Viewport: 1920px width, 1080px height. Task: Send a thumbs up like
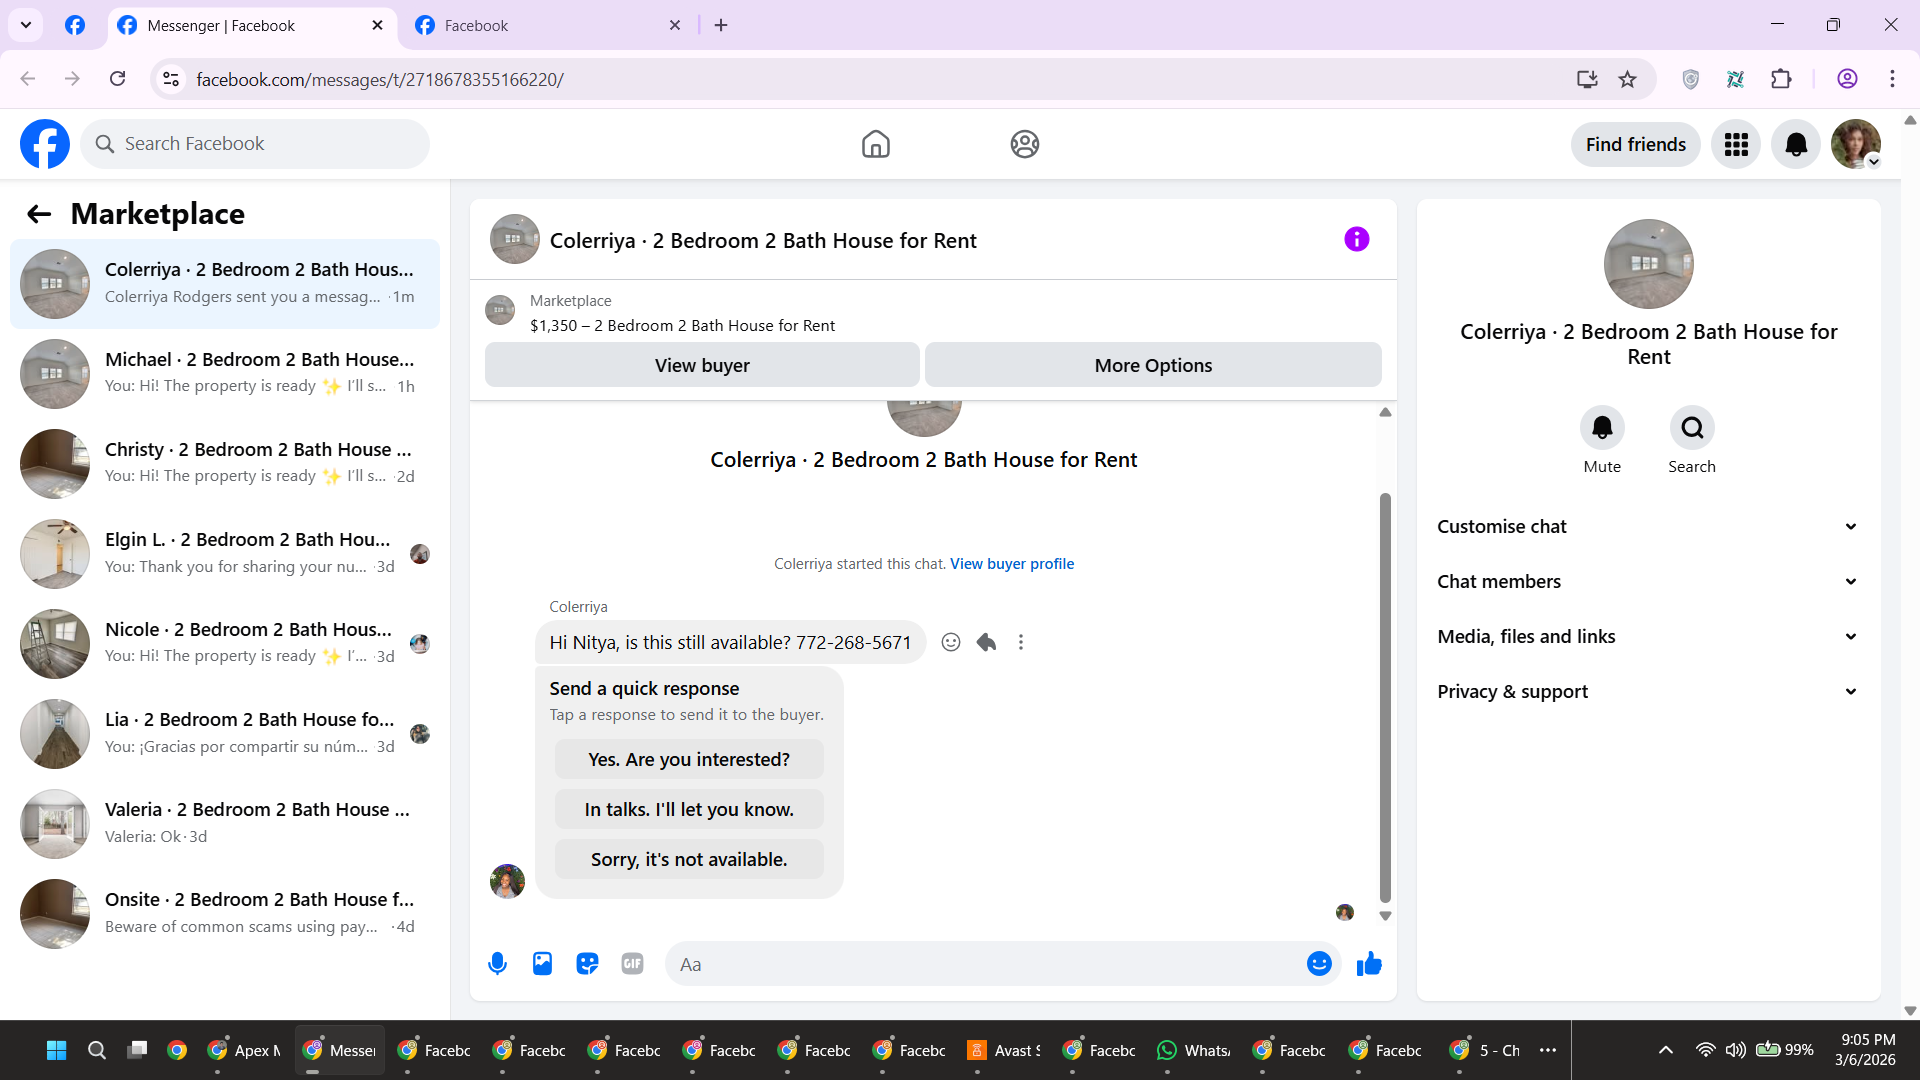[1369, 964]
